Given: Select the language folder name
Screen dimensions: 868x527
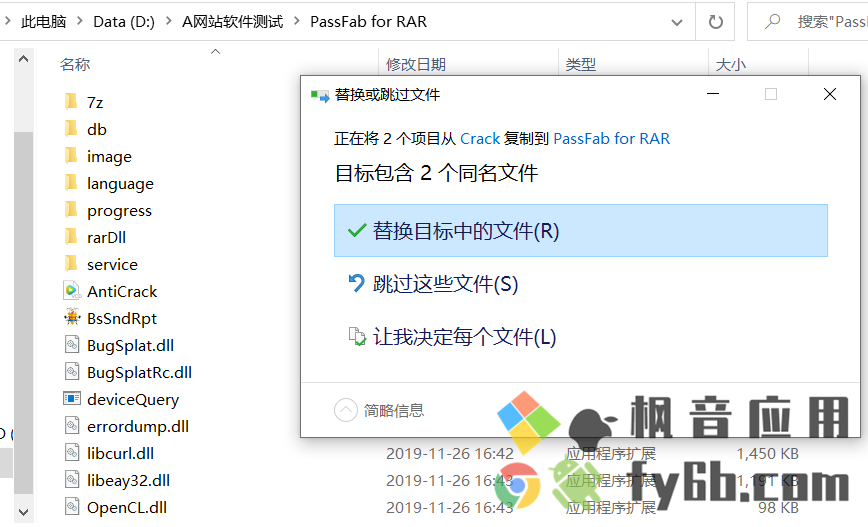Looking at the screenshot, I should (x=120, y=184).
